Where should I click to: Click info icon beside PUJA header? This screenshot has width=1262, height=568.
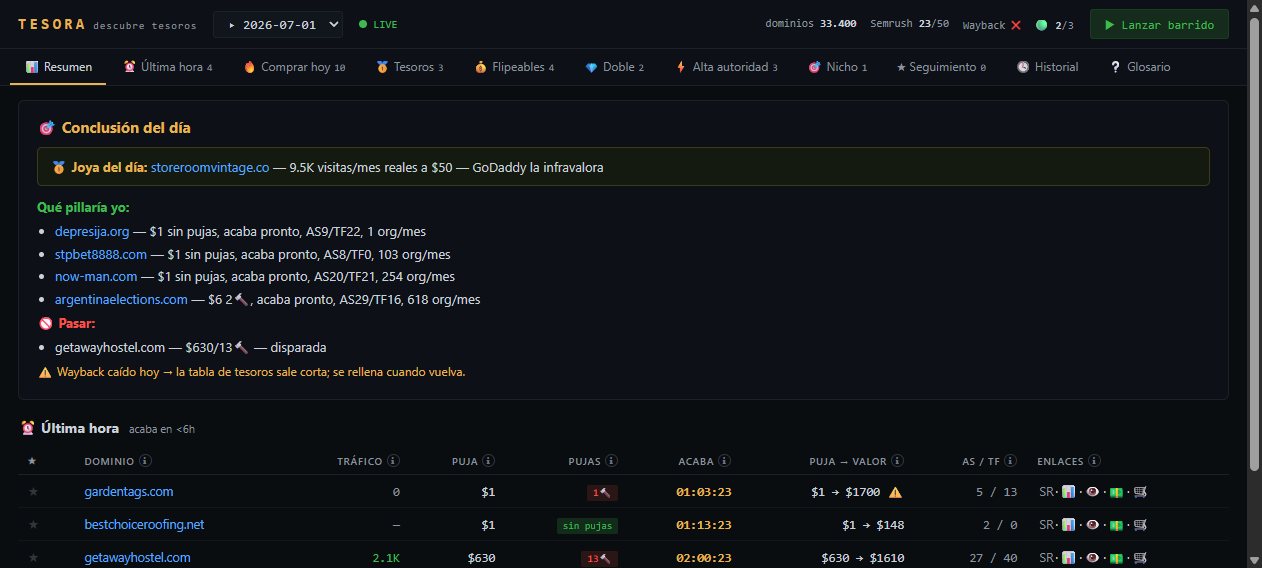click(488, 461)
